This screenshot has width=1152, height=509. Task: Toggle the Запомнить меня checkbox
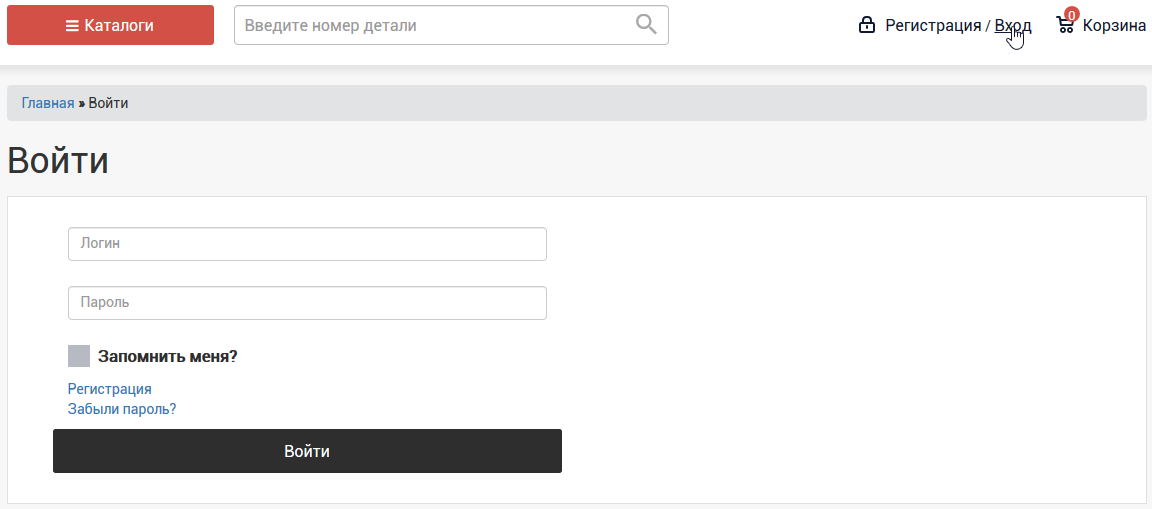point(79,356)
